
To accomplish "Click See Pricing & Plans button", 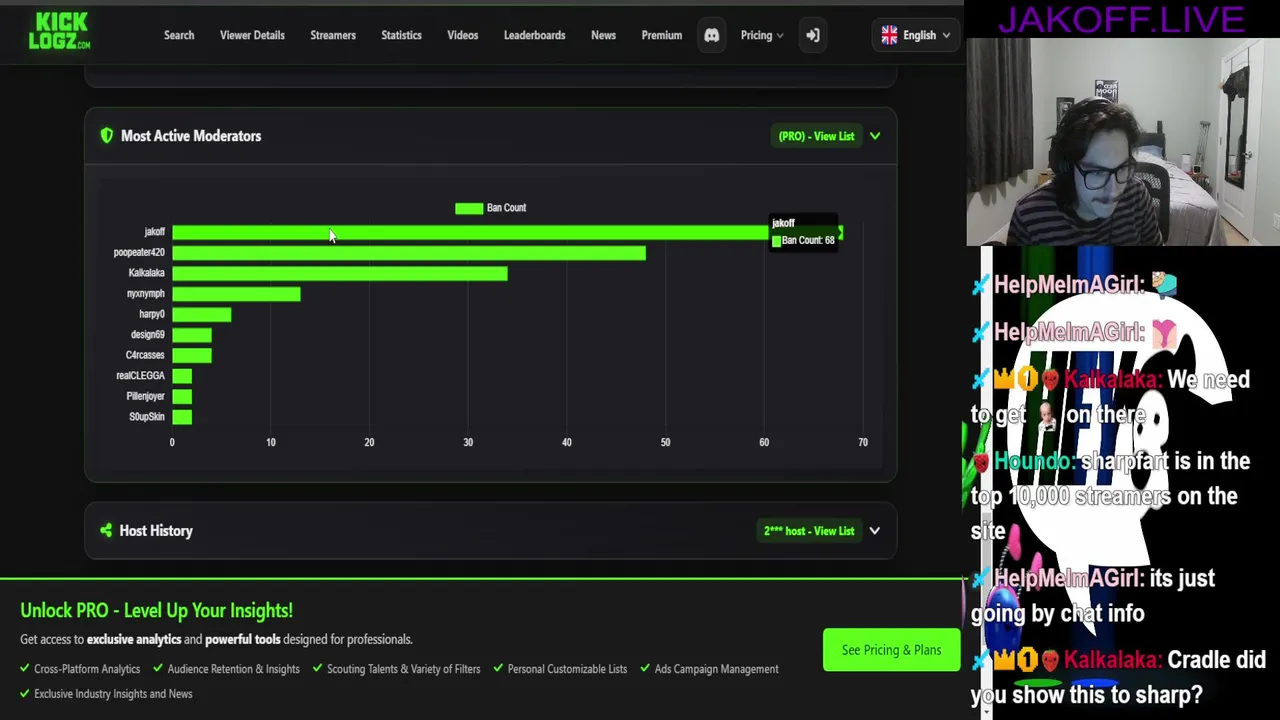I will tap(891, 650).
